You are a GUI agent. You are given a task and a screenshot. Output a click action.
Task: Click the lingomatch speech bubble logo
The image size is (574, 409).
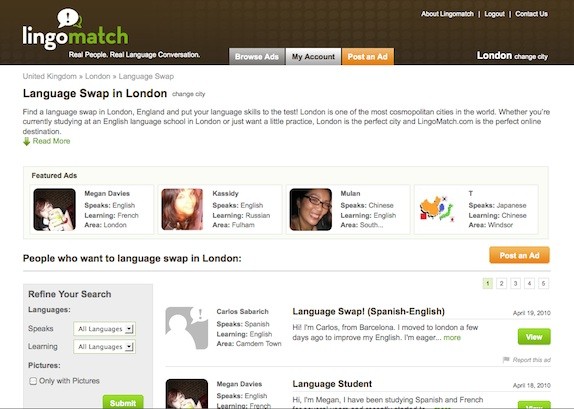(x=70, y=18)
